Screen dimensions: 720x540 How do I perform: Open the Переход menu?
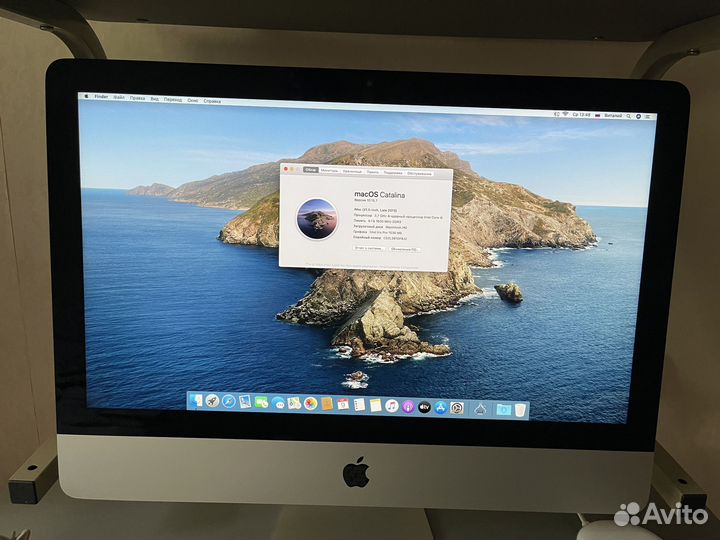click(x=173, y=100)
